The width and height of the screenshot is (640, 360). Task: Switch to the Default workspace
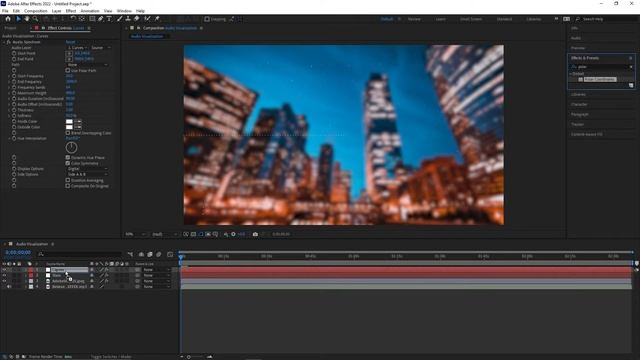tap(387, 19)
